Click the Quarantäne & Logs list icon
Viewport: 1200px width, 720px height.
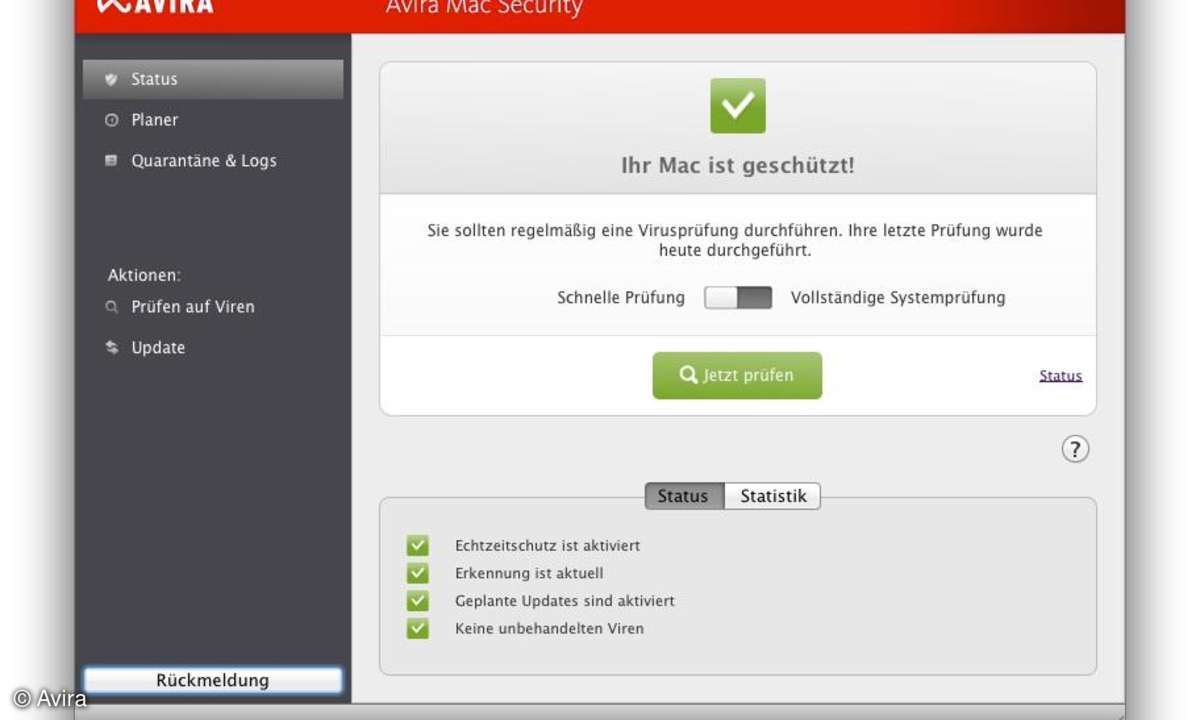(x=111, y=160)
